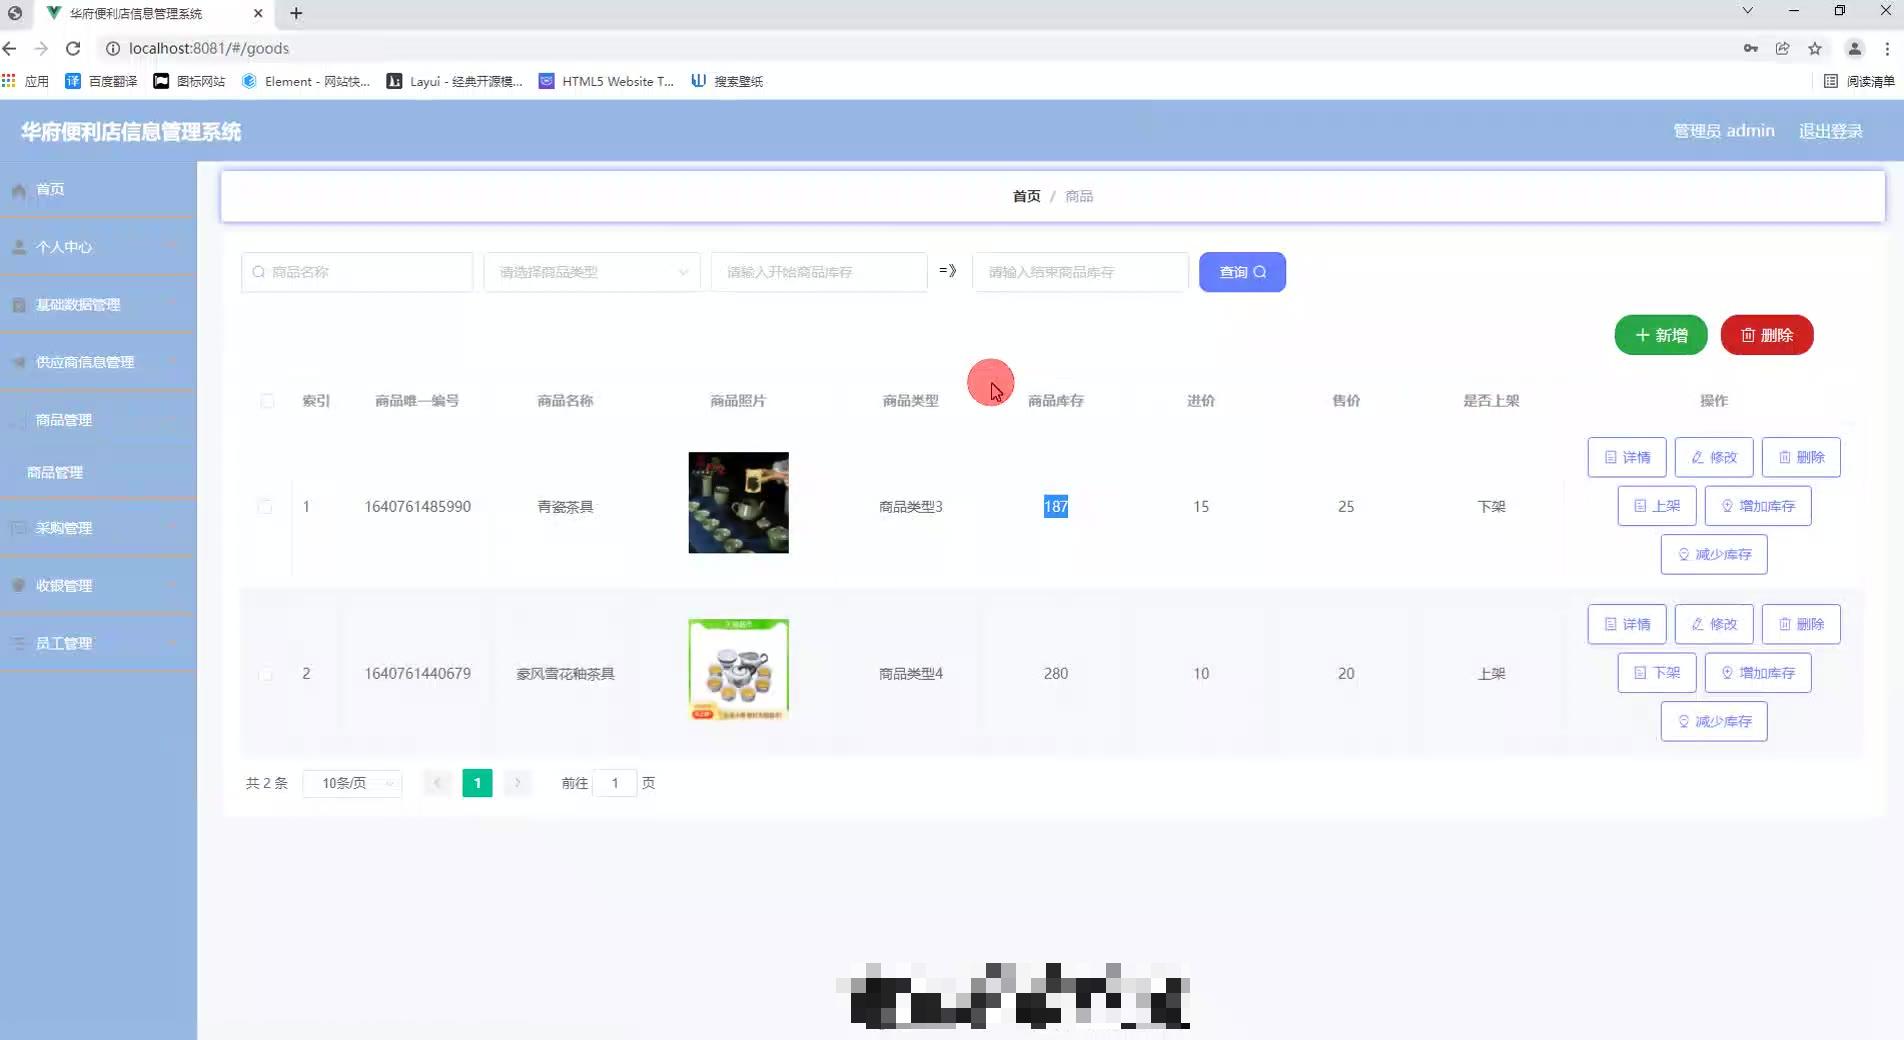Check the row 1 青瓷茶具 checkbox
Viewport: 1904px width, 1040px height.
pos(265,507)
